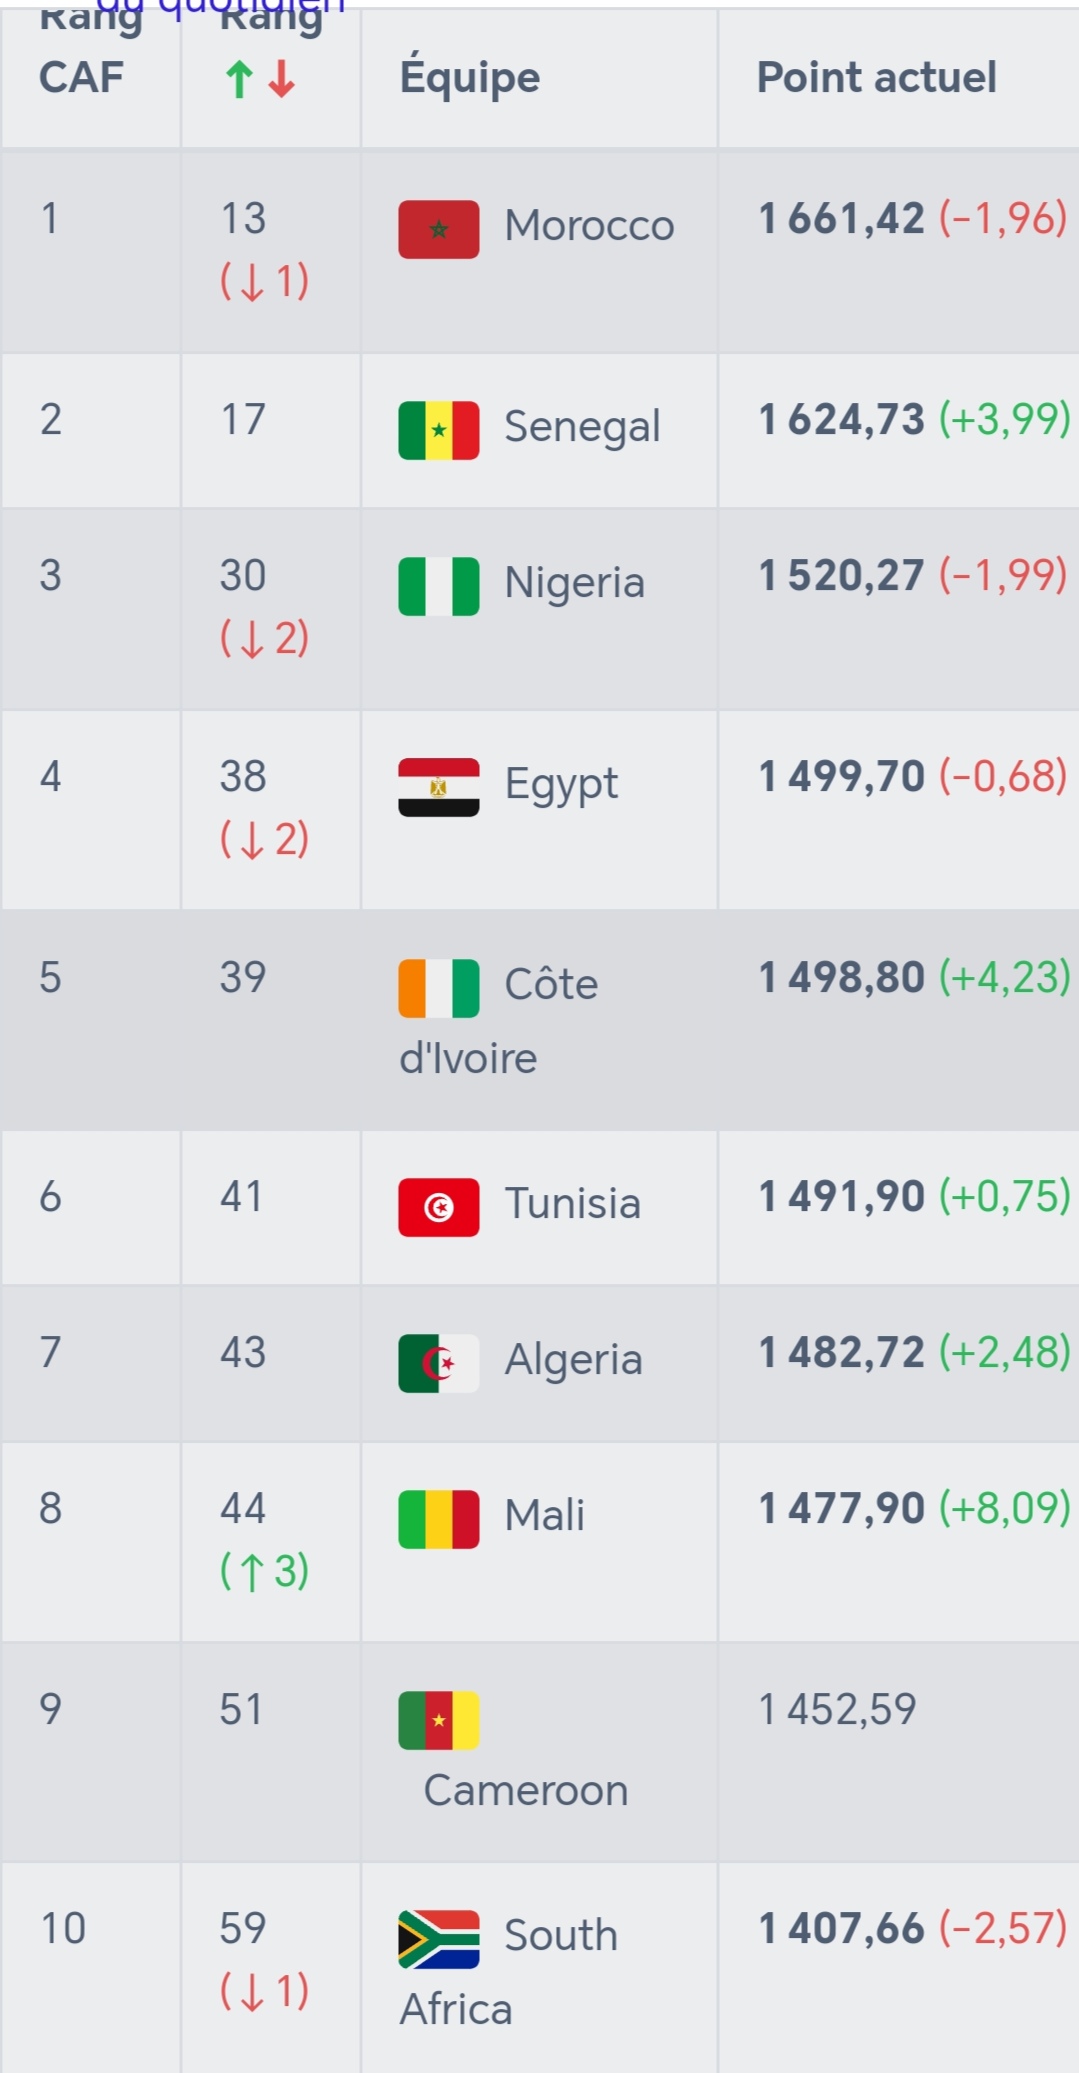
Task: Select the Point actuel column header
Action: point(876,78)
